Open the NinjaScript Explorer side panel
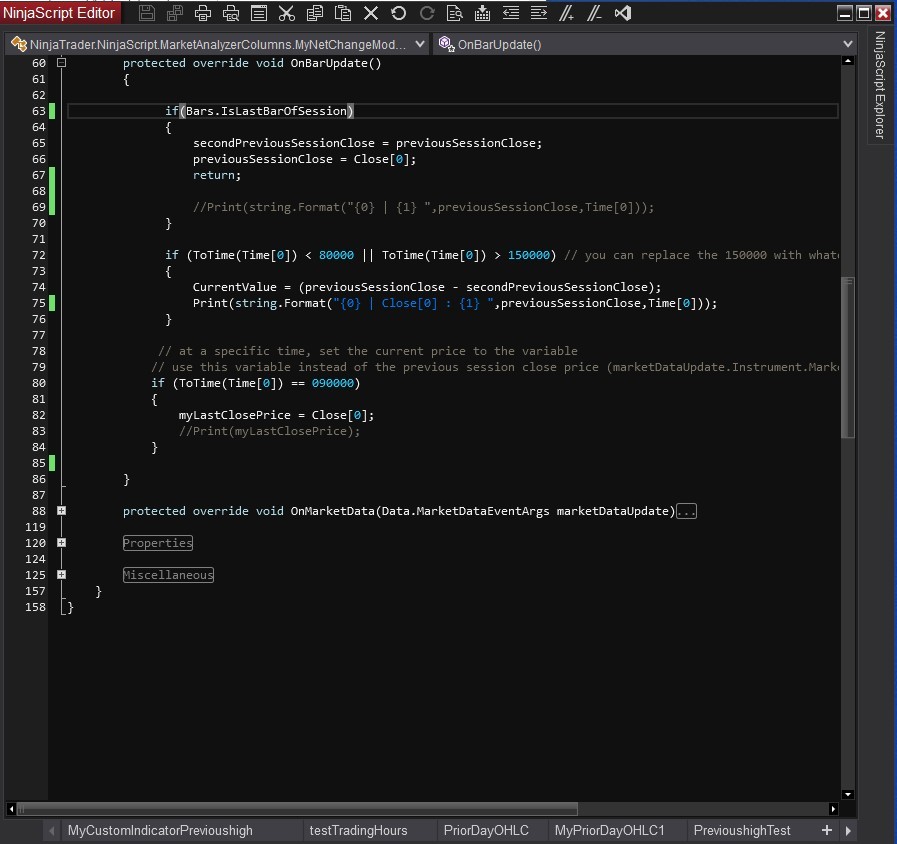Image resolution: width=897 pixels, height=844 pixels. tap(880, 85)
